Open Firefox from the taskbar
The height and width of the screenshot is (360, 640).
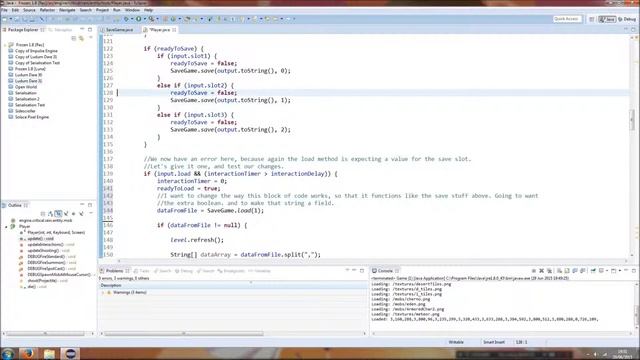click(27, 353)
